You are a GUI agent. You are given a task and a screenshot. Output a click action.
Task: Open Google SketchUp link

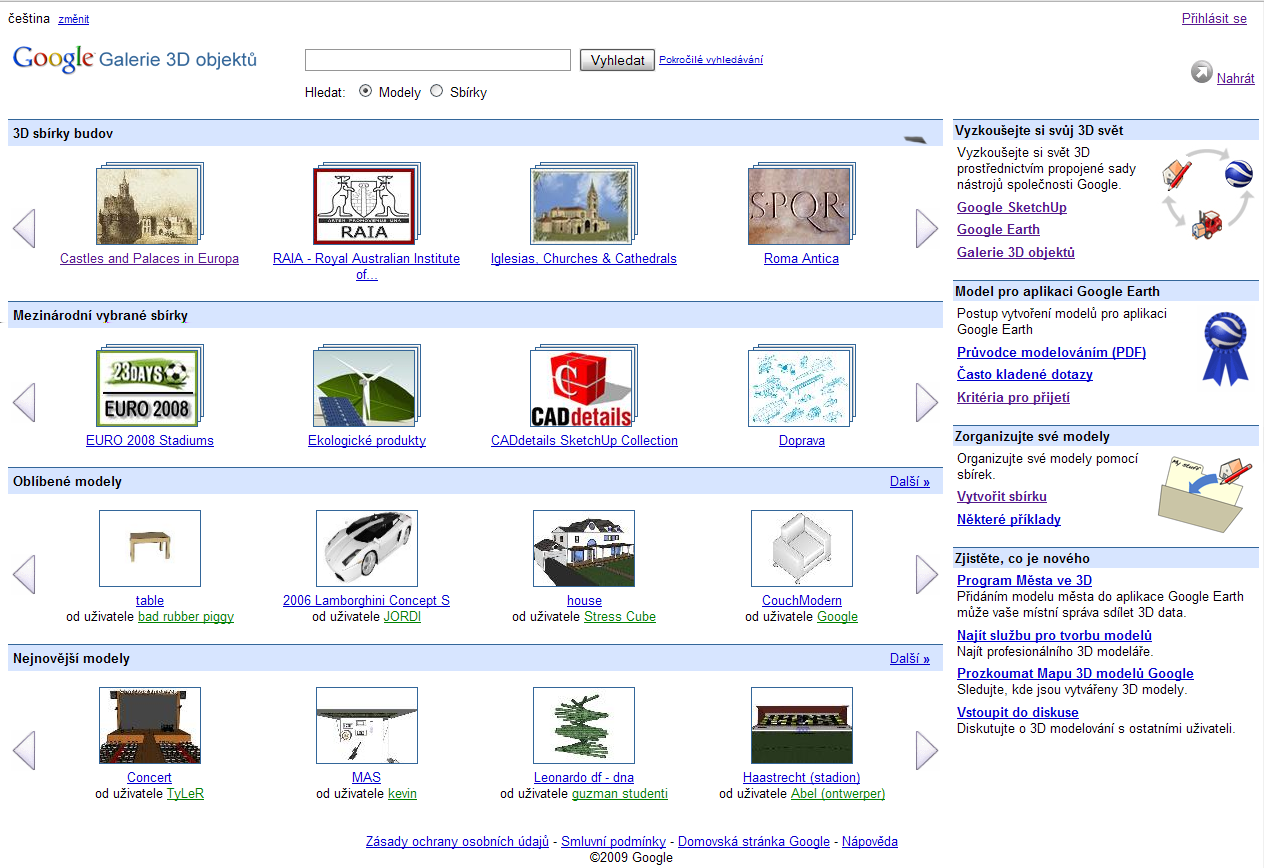coord(1012,207)
